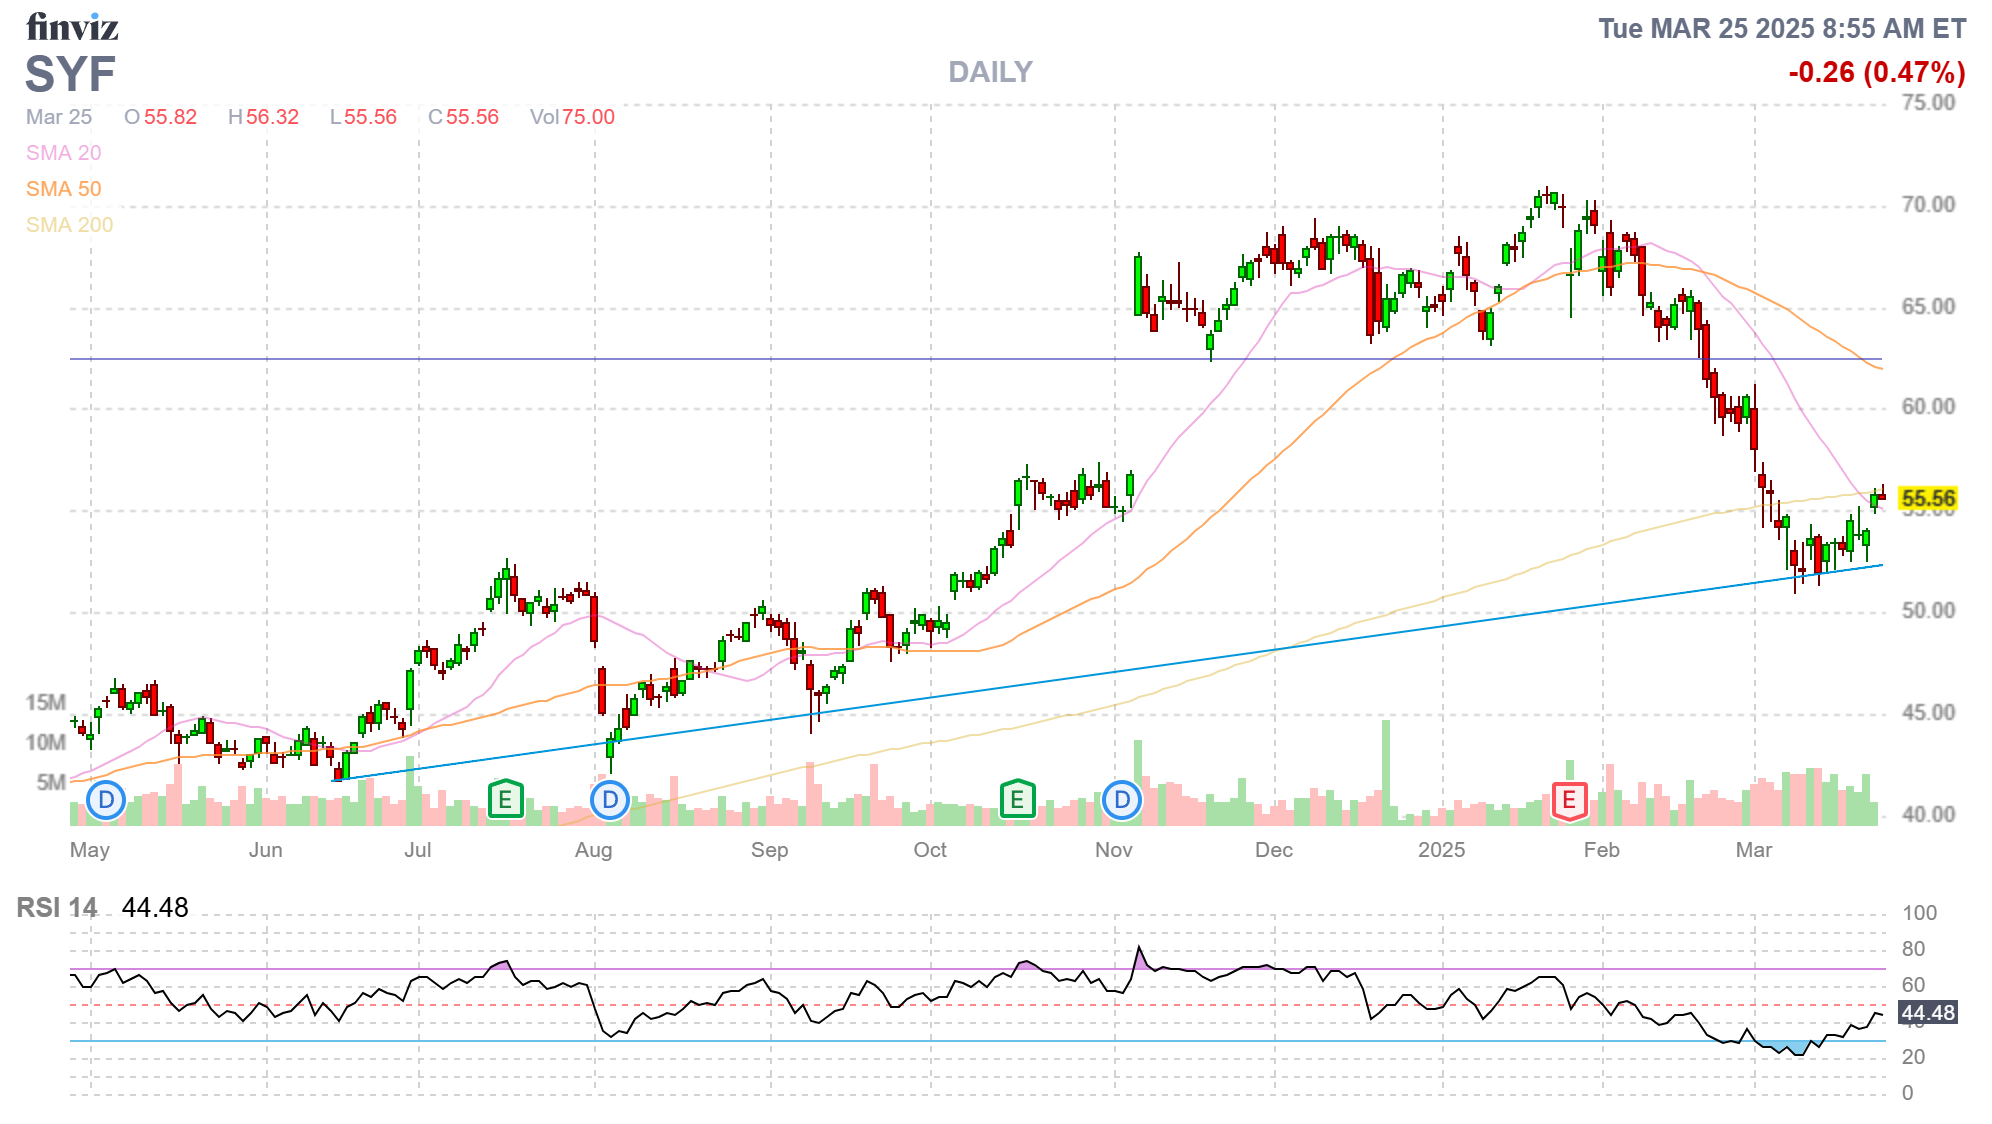Viewport: 1992px width, 1124px height.
Task: Click the Mar 25 date readout
Action: tap(59, 117)
